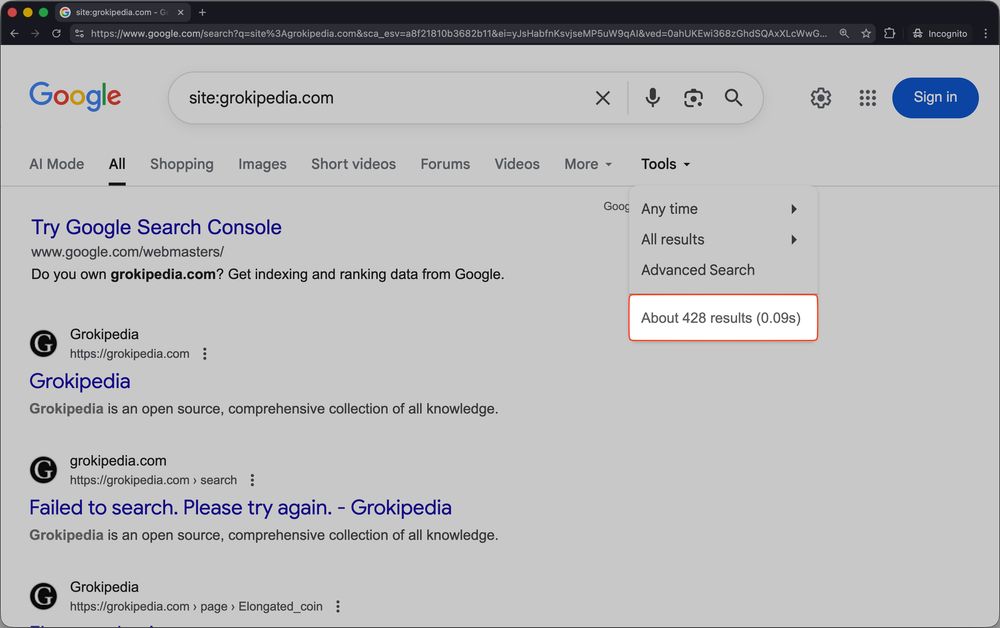Viewport: 1000px width, 628px height.
Task: Go back with the browser back arrow
Action: (x=14, y=33)
